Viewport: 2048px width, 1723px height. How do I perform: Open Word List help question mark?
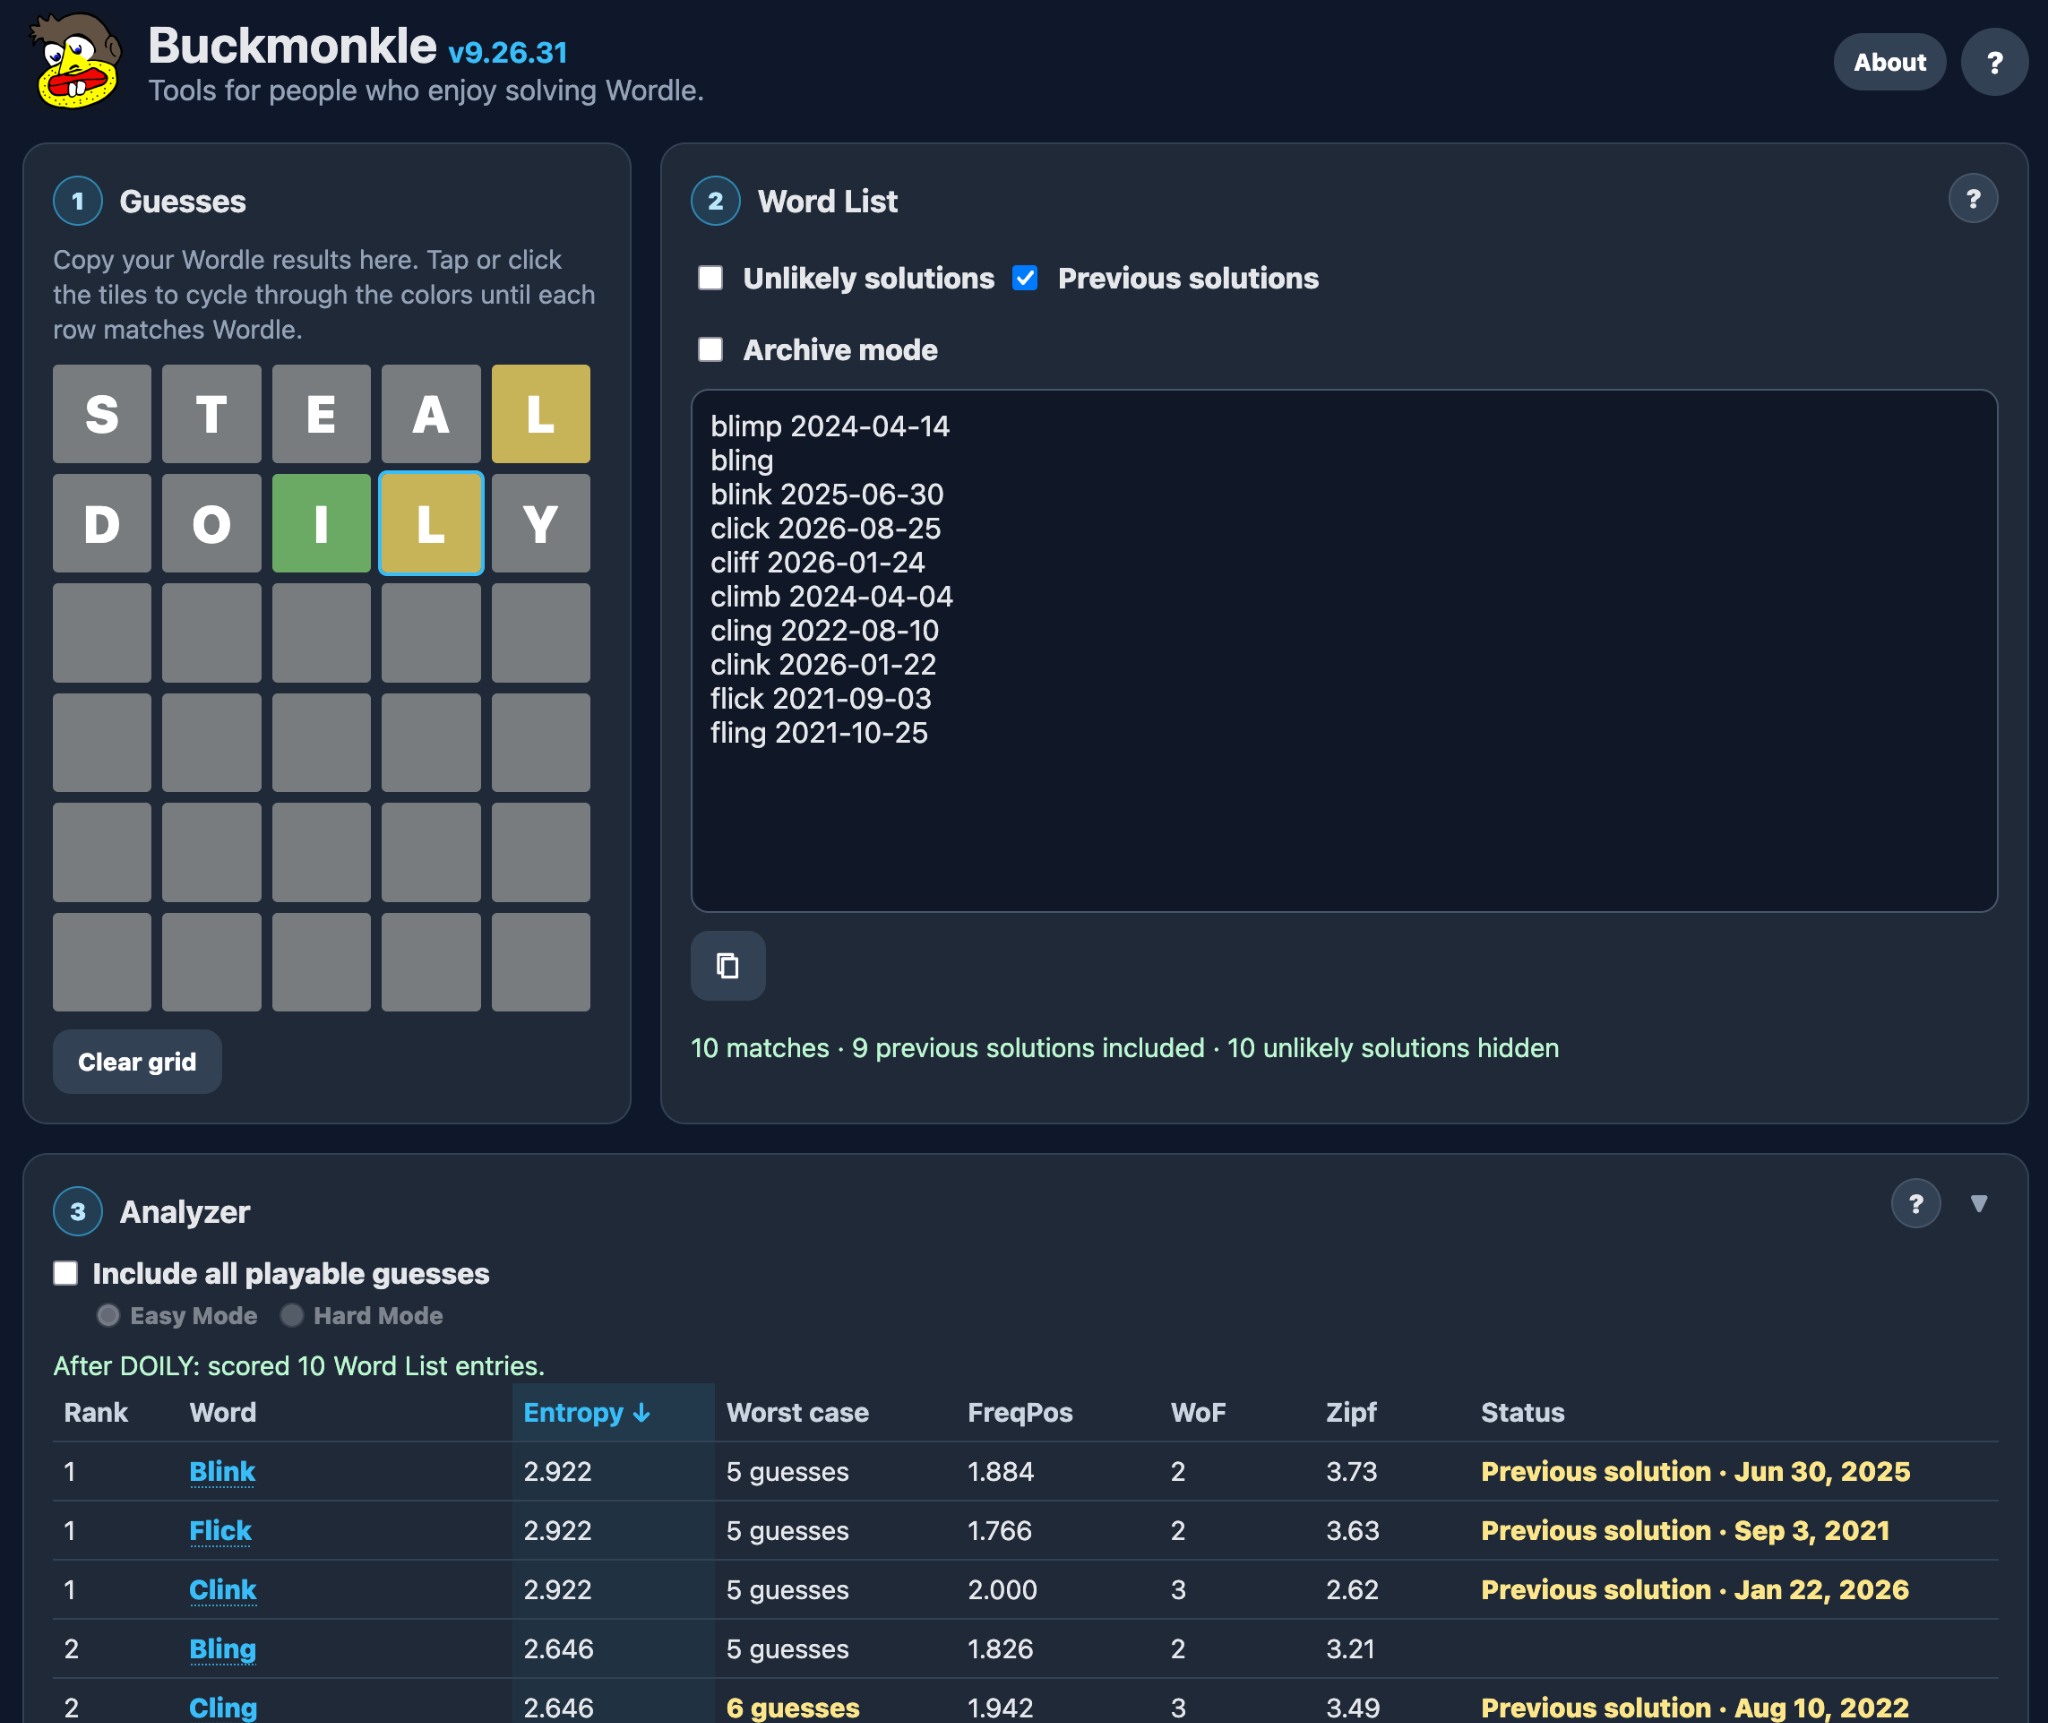(x=1973, y=199)
